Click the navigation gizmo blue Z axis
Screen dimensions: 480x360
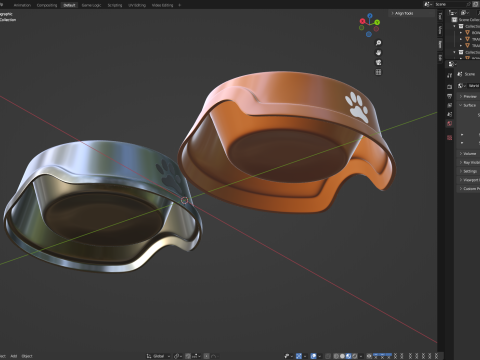coord(370,15)
